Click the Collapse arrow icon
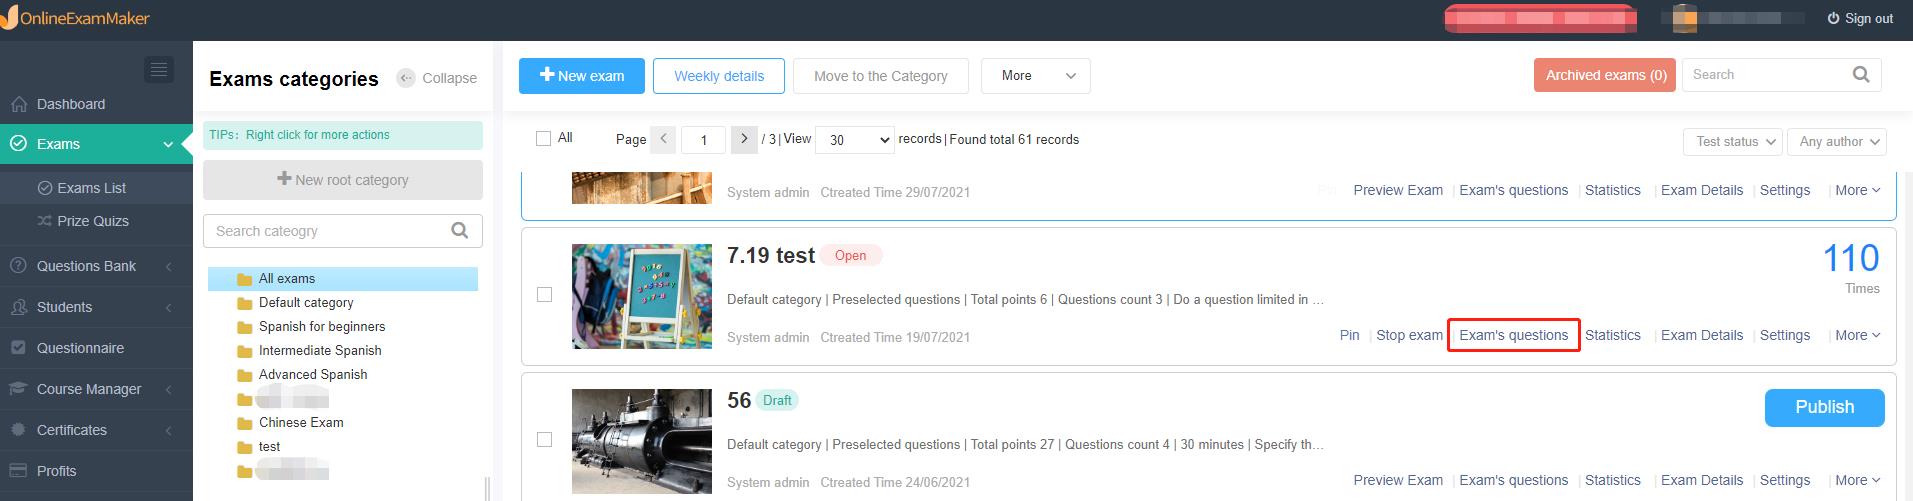The height and width of the screenshot is (501, 1913). click(405, 78)
